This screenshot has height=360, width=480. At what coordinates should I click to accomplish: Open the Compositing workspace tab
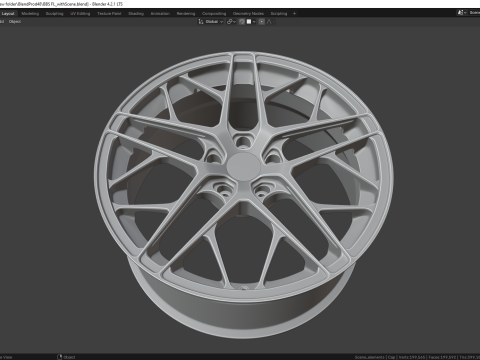(x=214, y=14)
